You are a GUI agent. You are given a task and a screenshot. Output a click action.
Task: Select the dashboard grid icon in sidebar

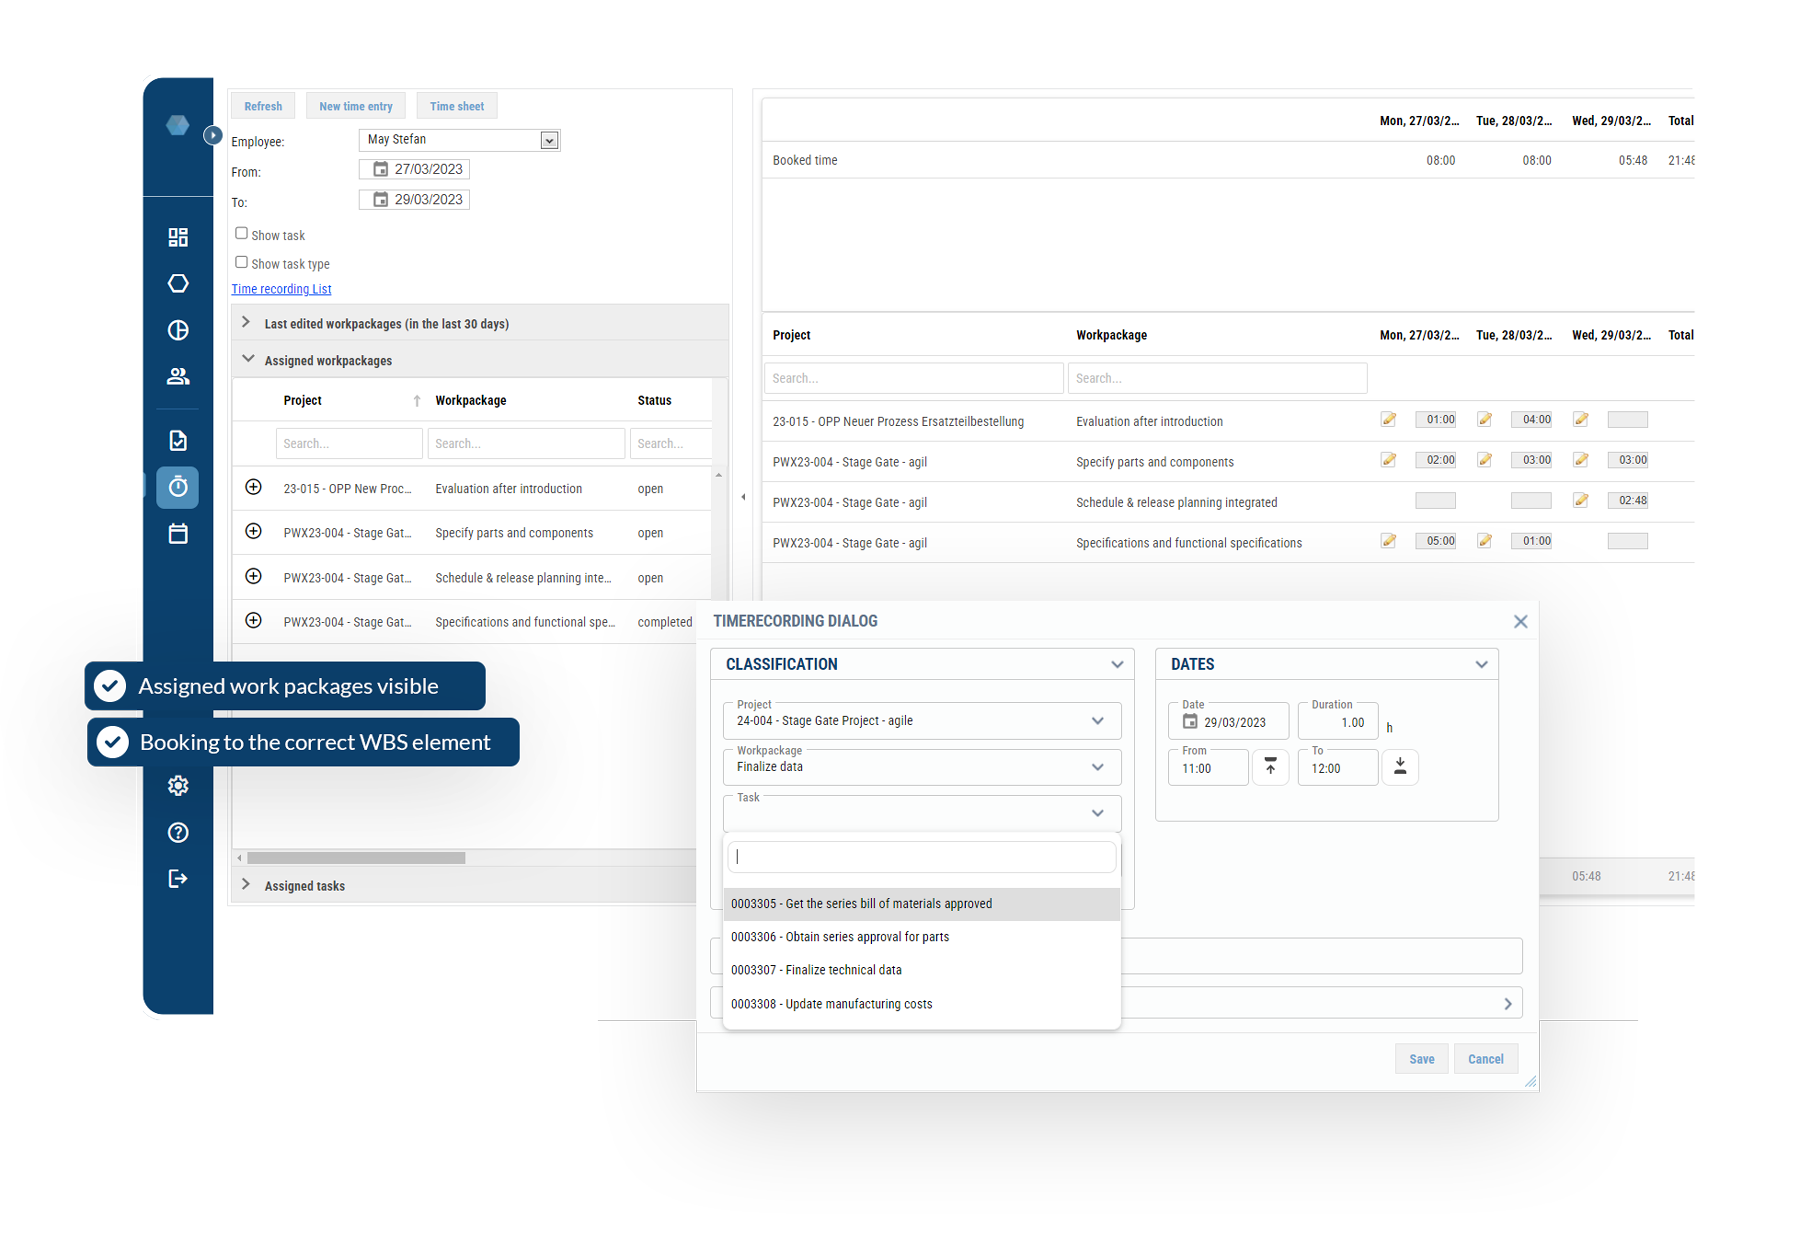pyautogui.click(x=178, y=237)
